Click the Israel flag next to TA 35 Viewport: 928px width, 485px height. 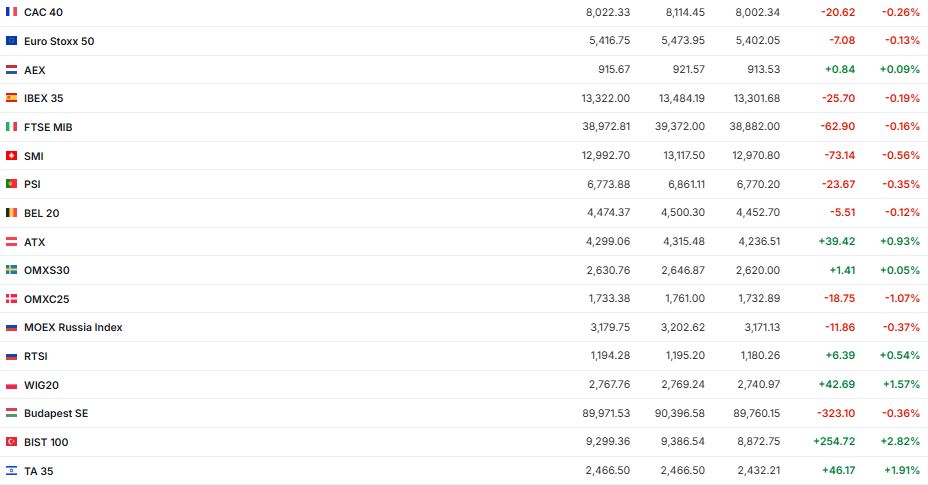[x=11, y=471]
